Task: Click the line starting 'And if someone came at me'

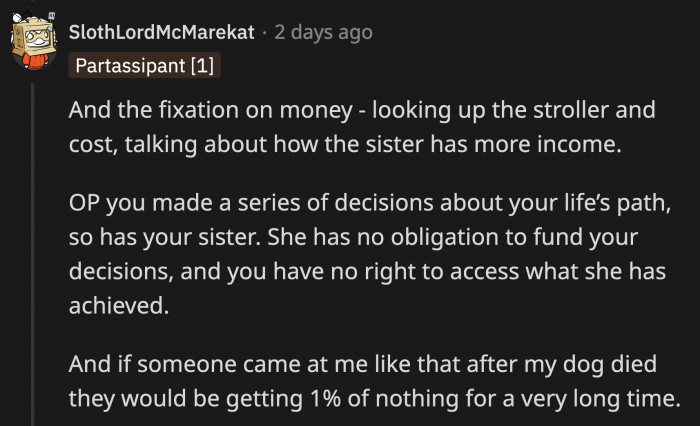Action: click(x=370, y=364)
